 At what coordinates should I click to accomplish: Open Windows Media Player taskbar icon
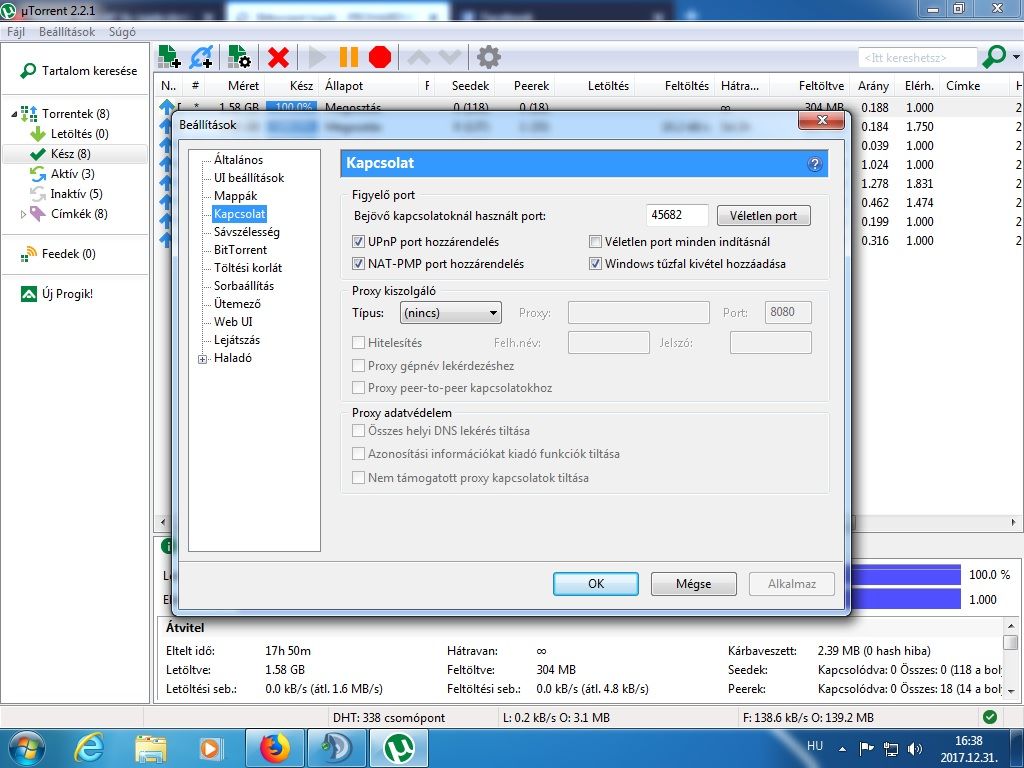210,748
